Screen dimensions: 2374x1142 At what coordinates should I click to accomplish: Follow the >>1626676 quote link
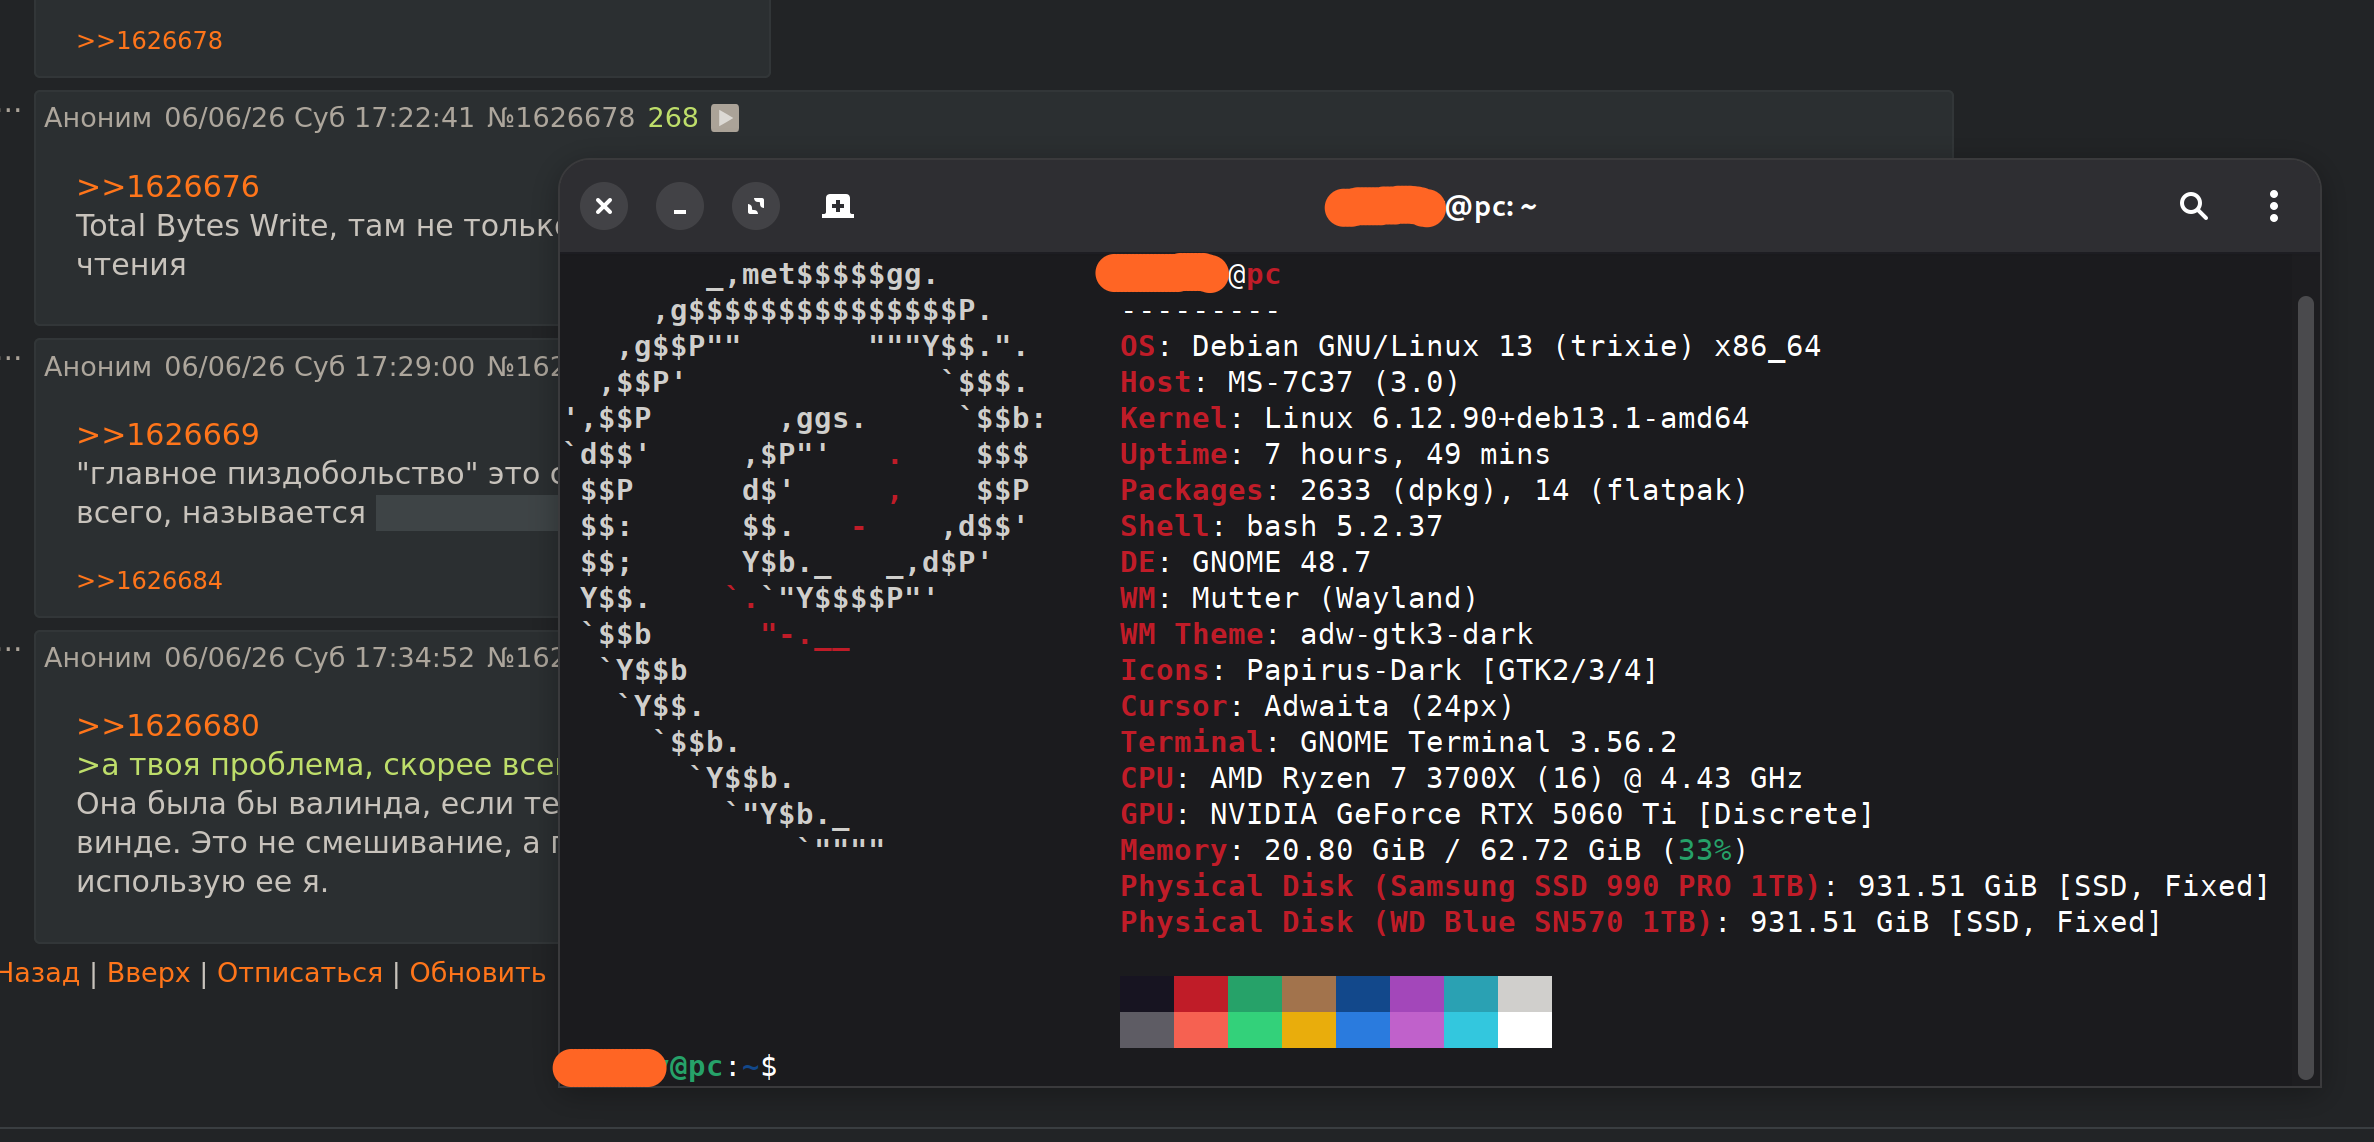(167, 186)
